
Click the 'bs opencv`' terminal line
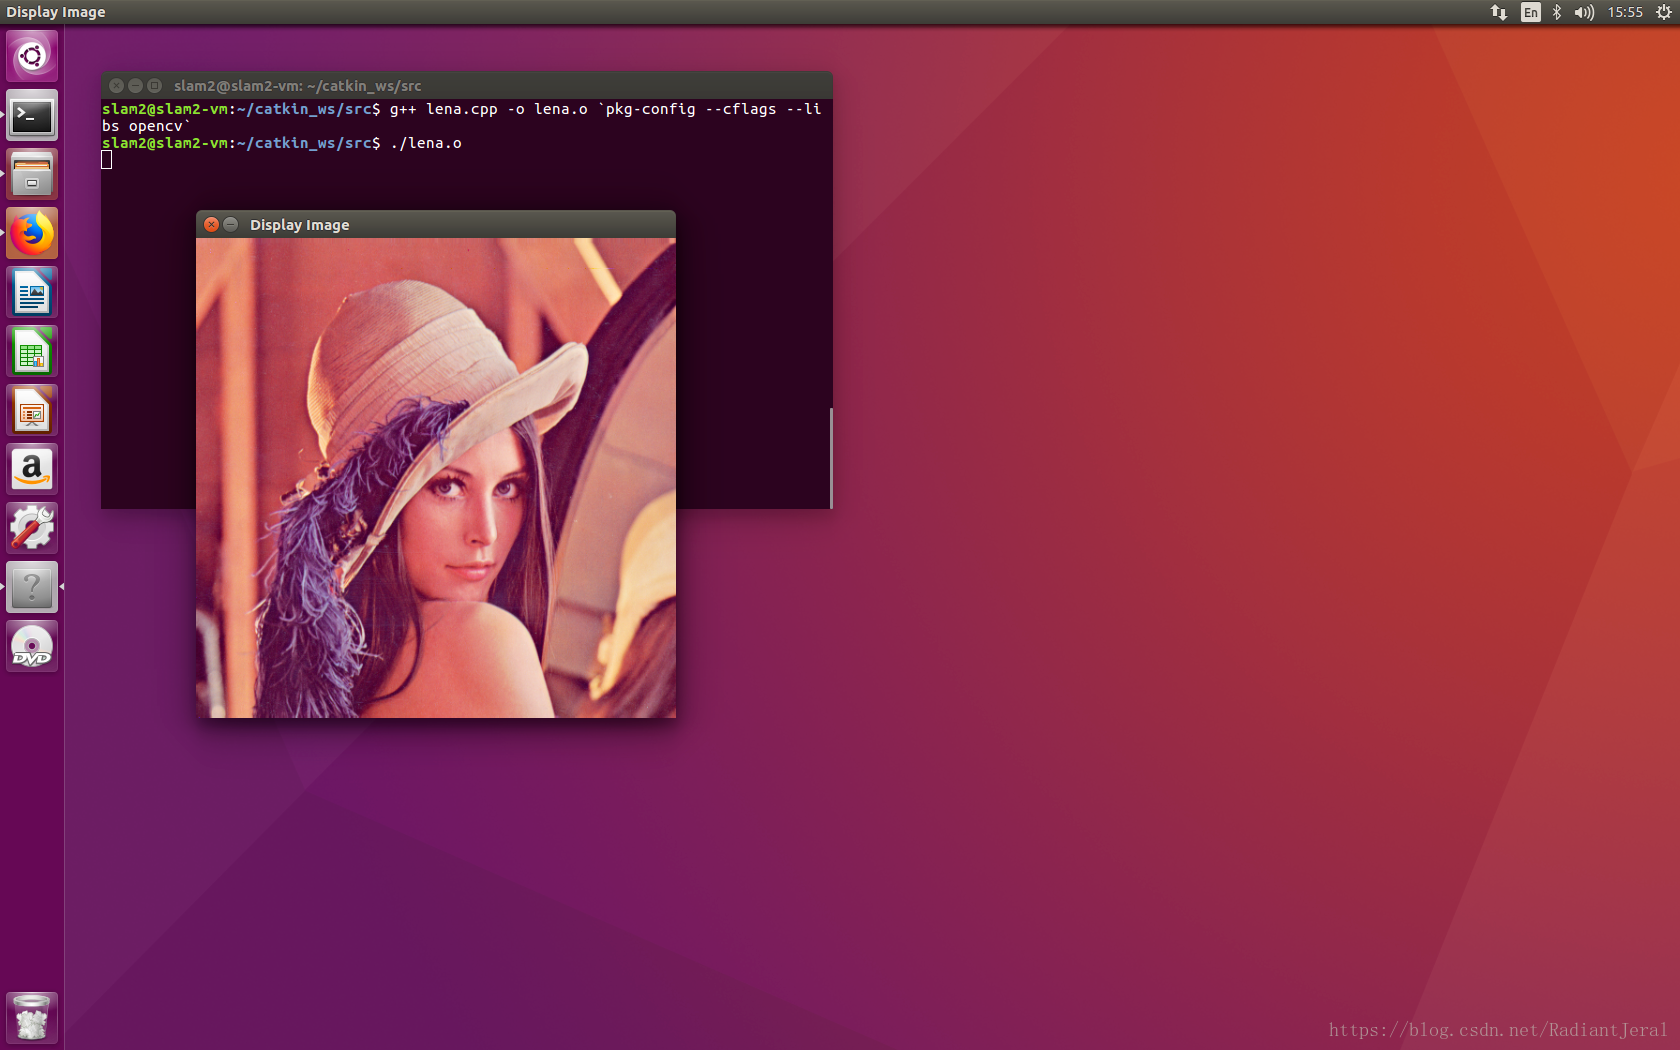pos(146,126)
